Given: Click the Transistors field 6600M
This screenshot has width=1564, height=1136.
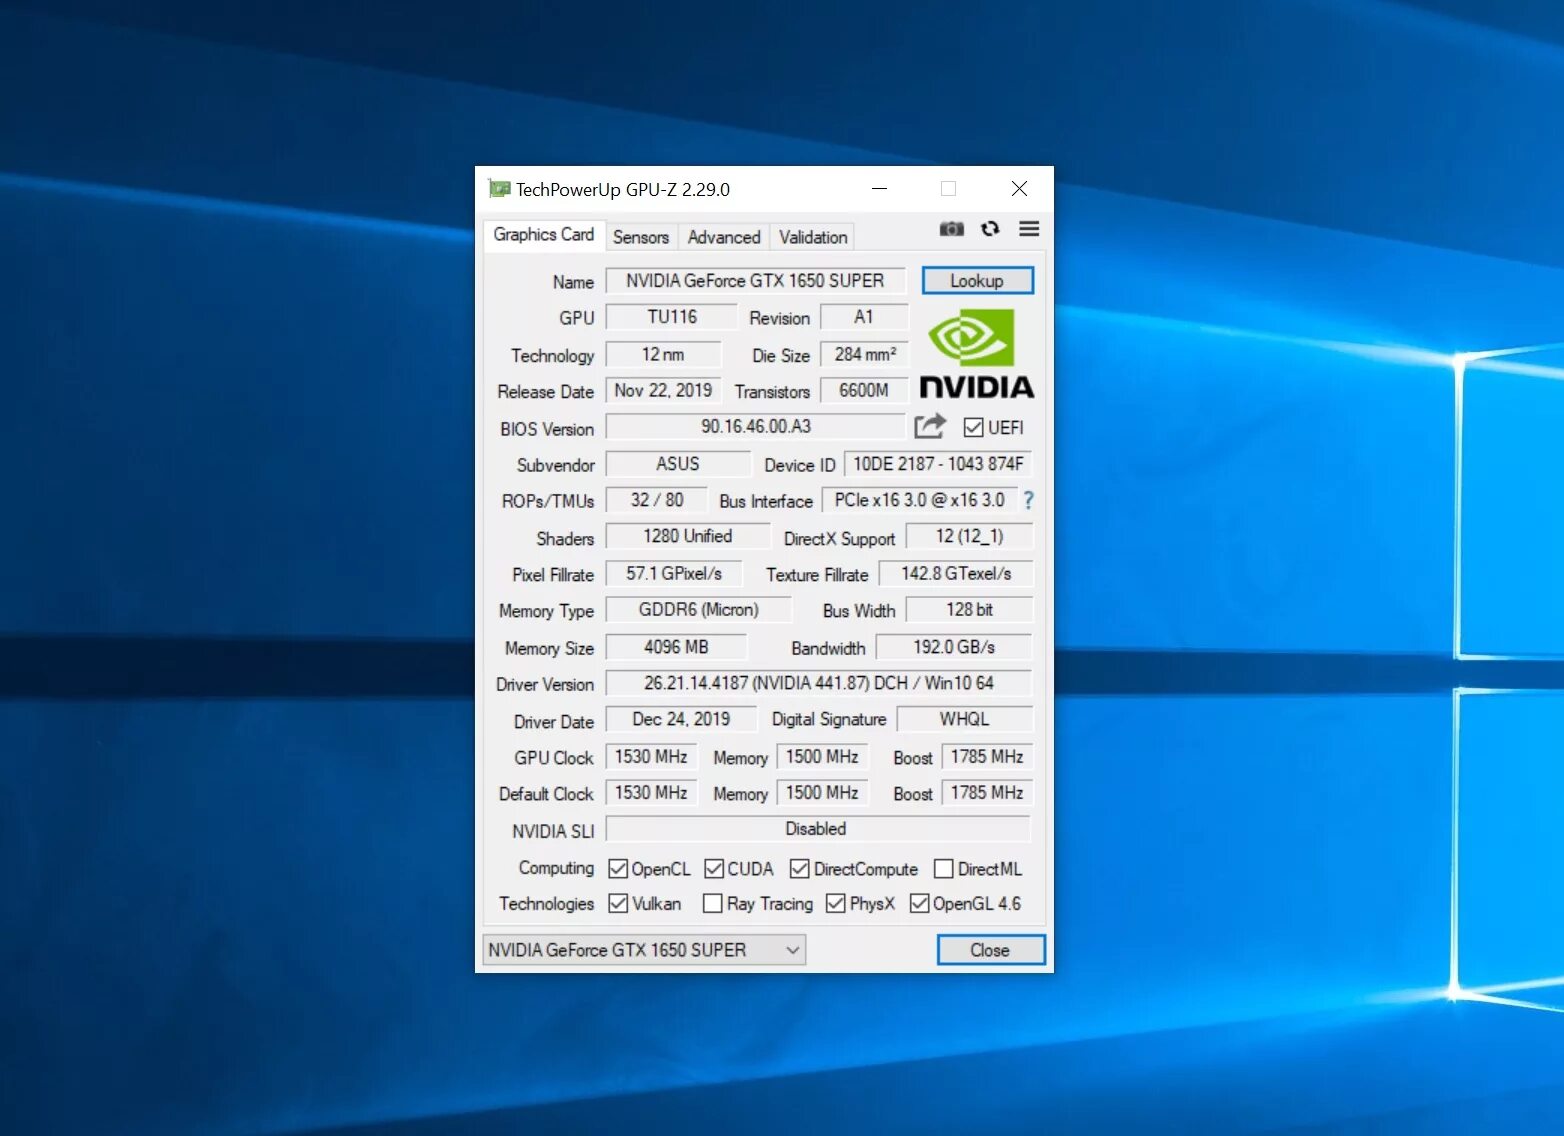Looking at the screenshot, I should 864,390.
